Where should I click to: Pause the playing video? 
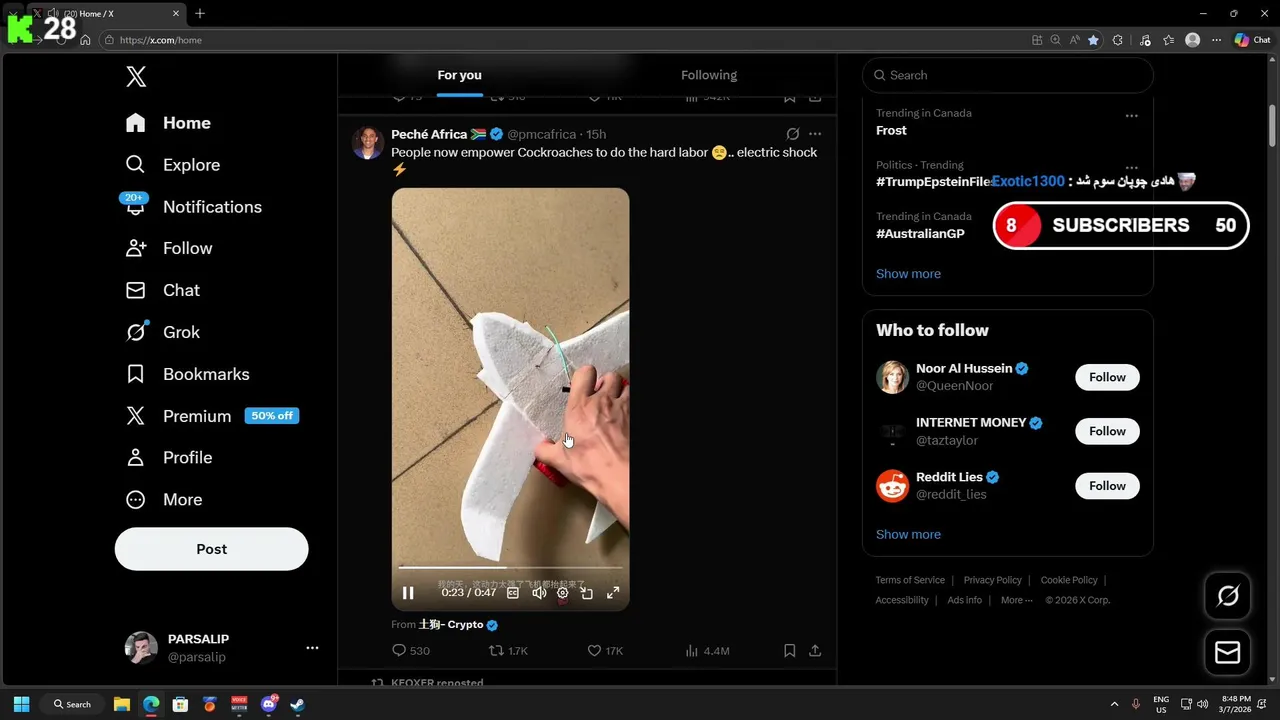[x=408, y=593]
